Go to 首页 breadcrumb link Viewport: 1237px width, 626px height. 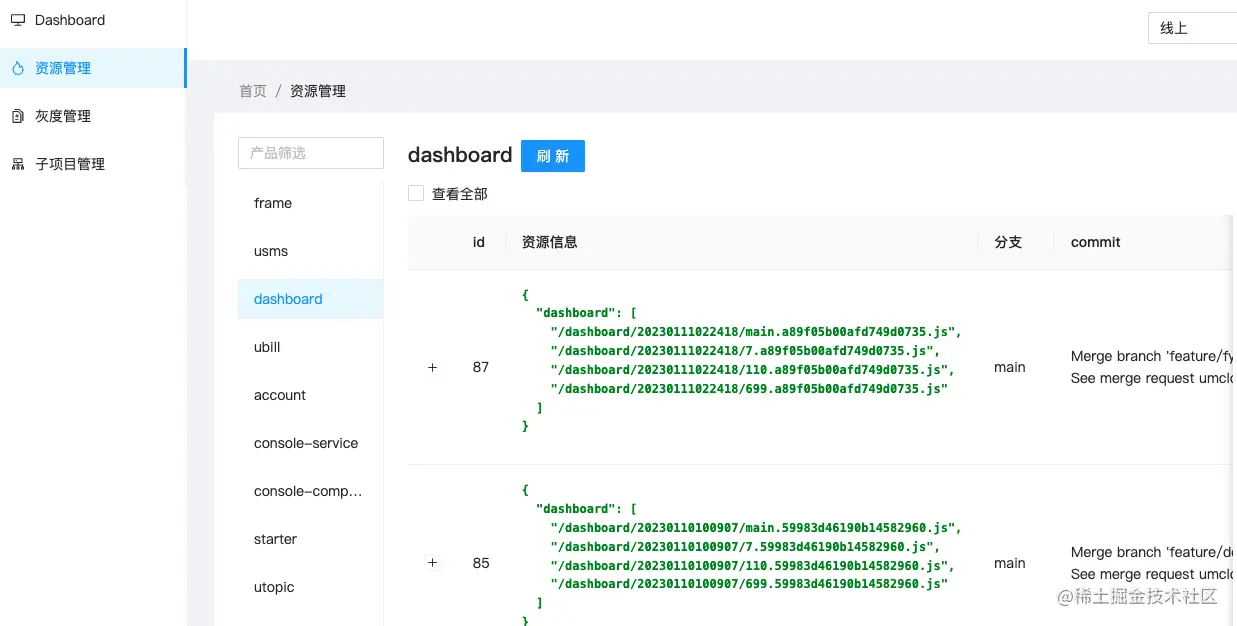coord(253,91)
